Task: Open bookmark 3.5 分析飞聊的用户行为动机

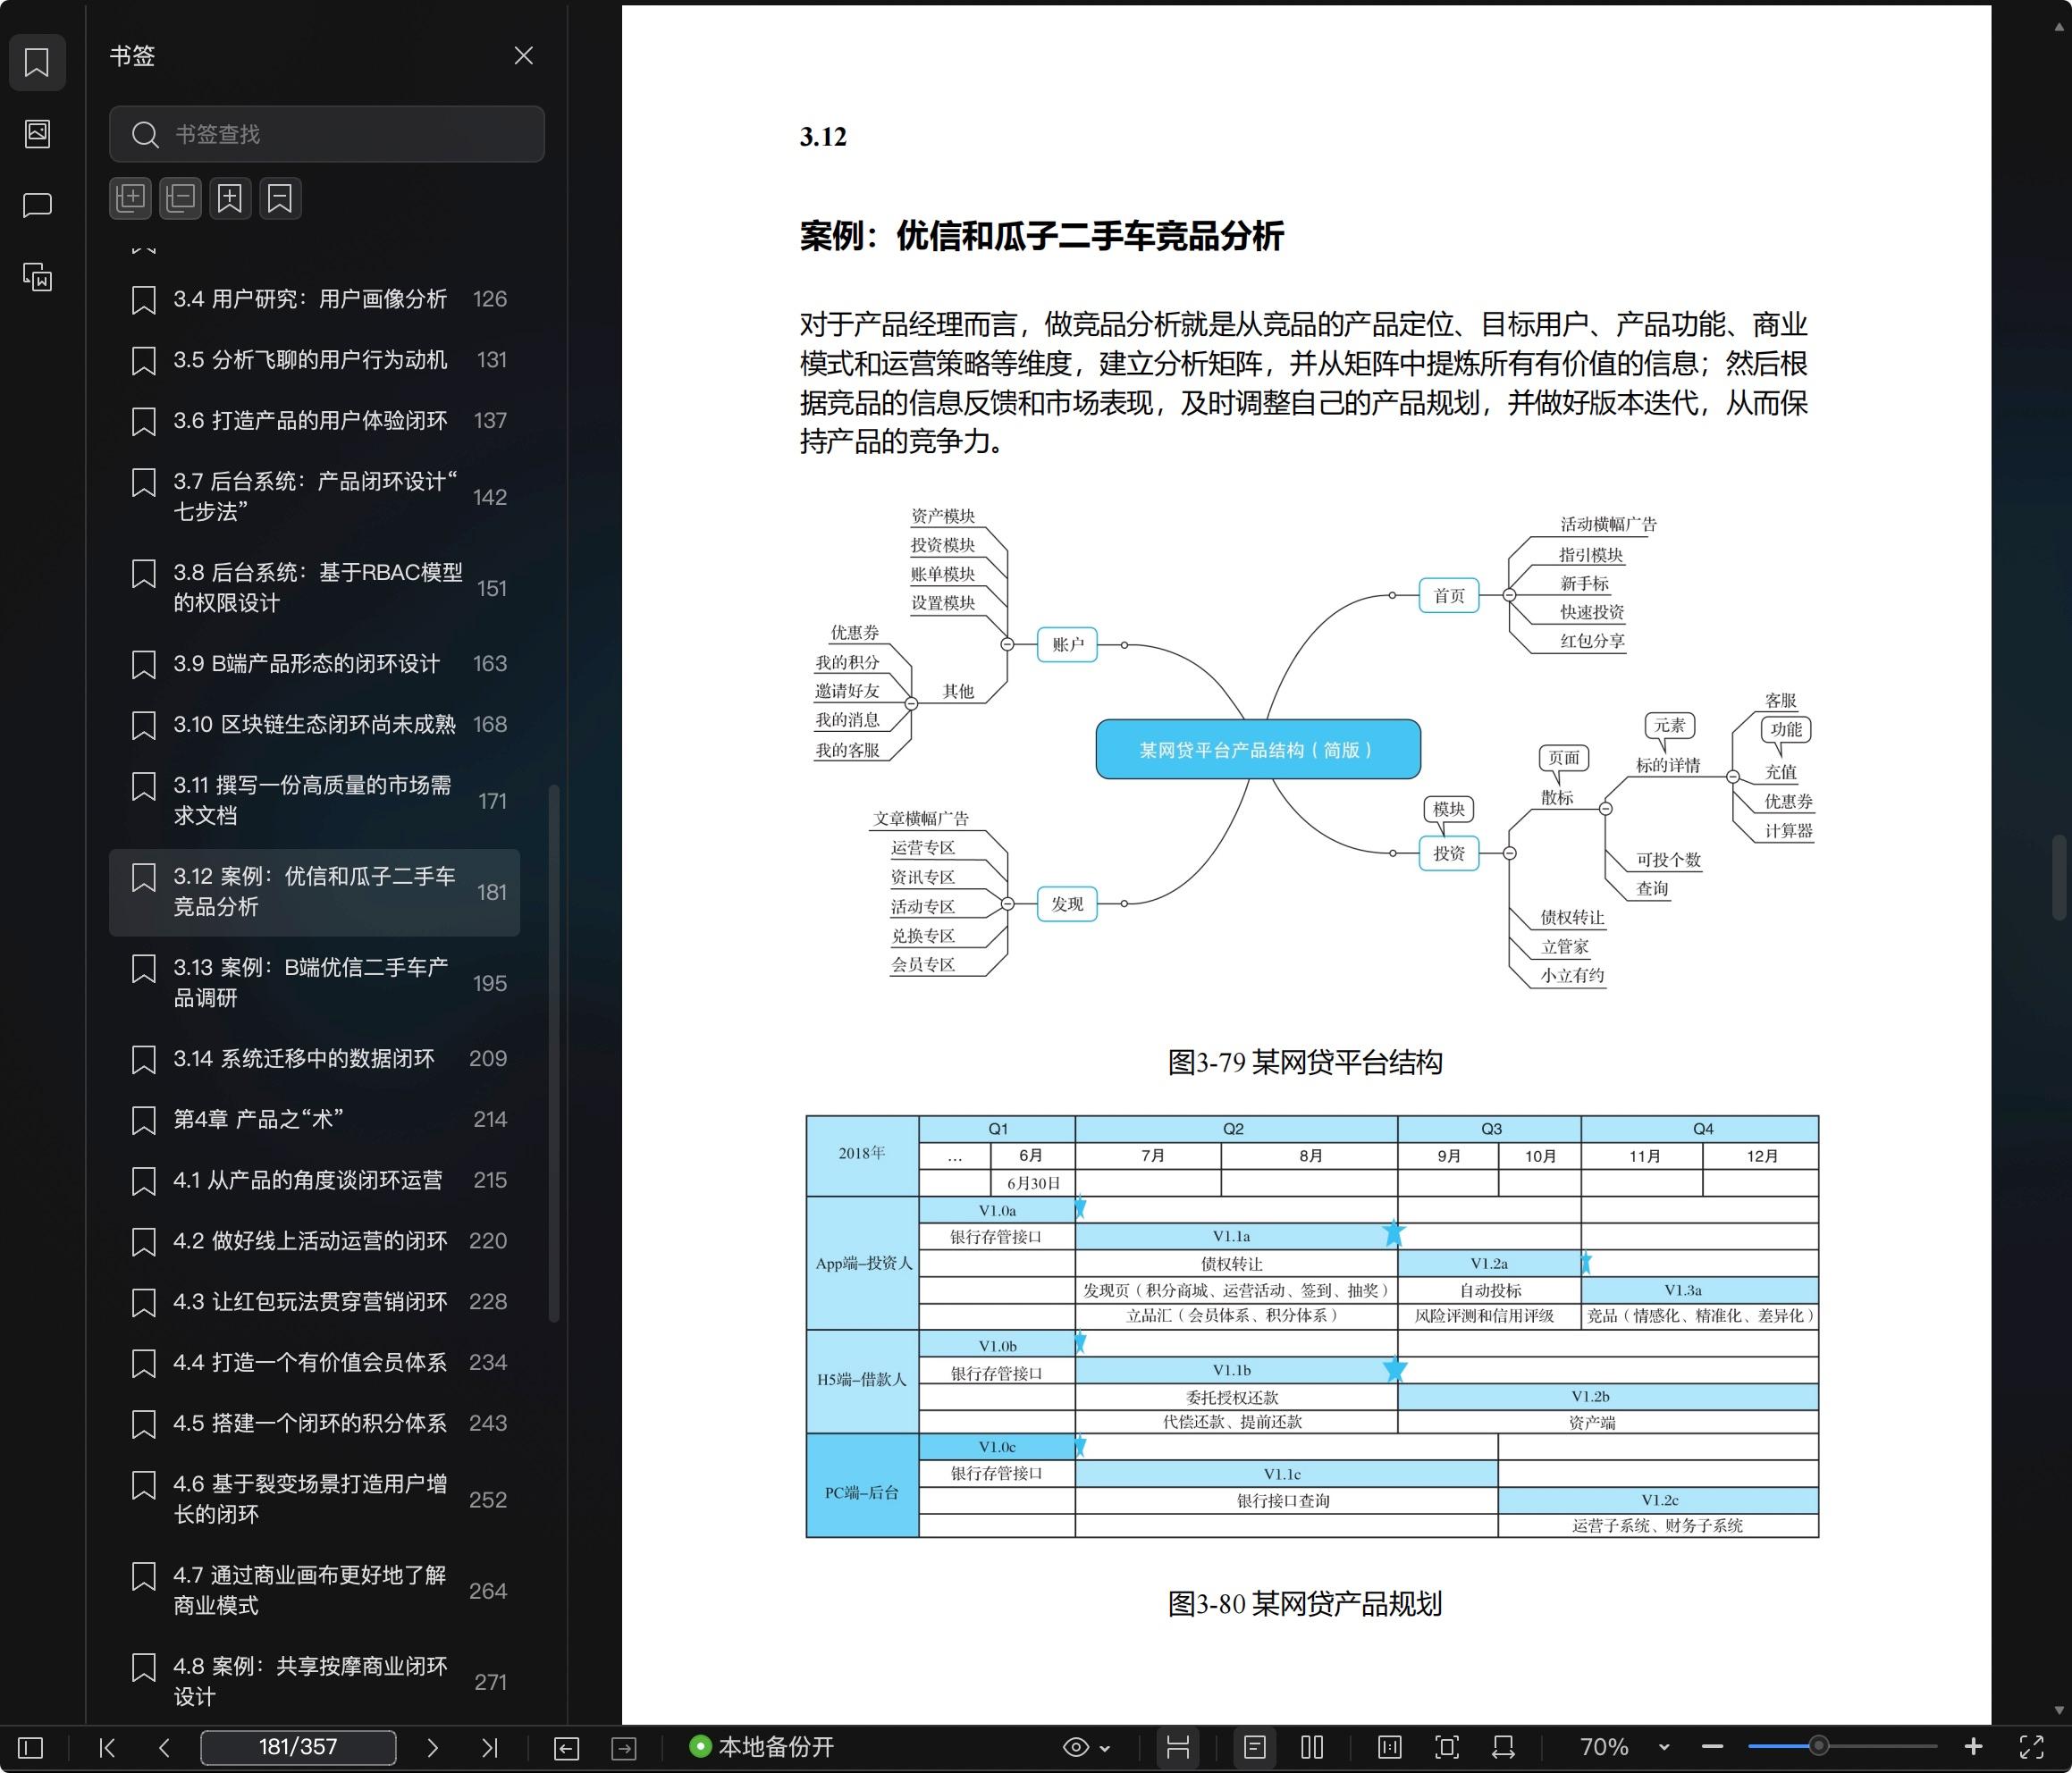Action: click(x=314, y=360)
